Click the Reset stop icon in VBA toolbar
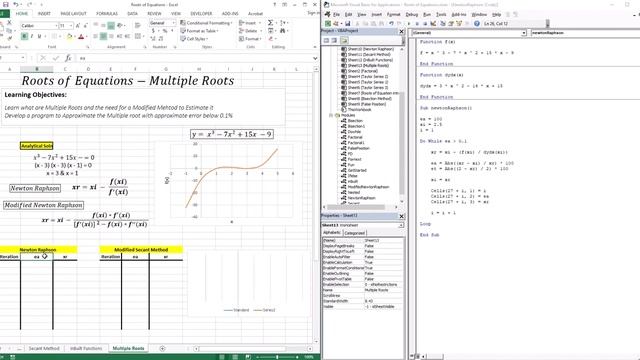This screenshot has height=360, width=640. [x=424, y=24]
